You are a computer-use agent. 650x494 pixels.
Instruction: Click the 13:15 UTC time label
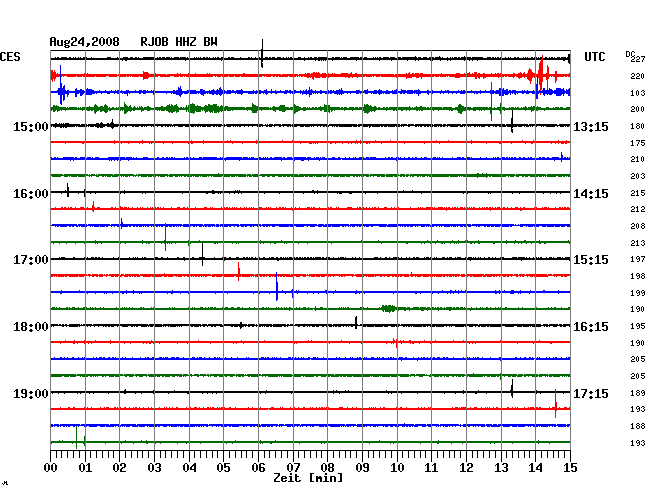(x=591, y=126)
